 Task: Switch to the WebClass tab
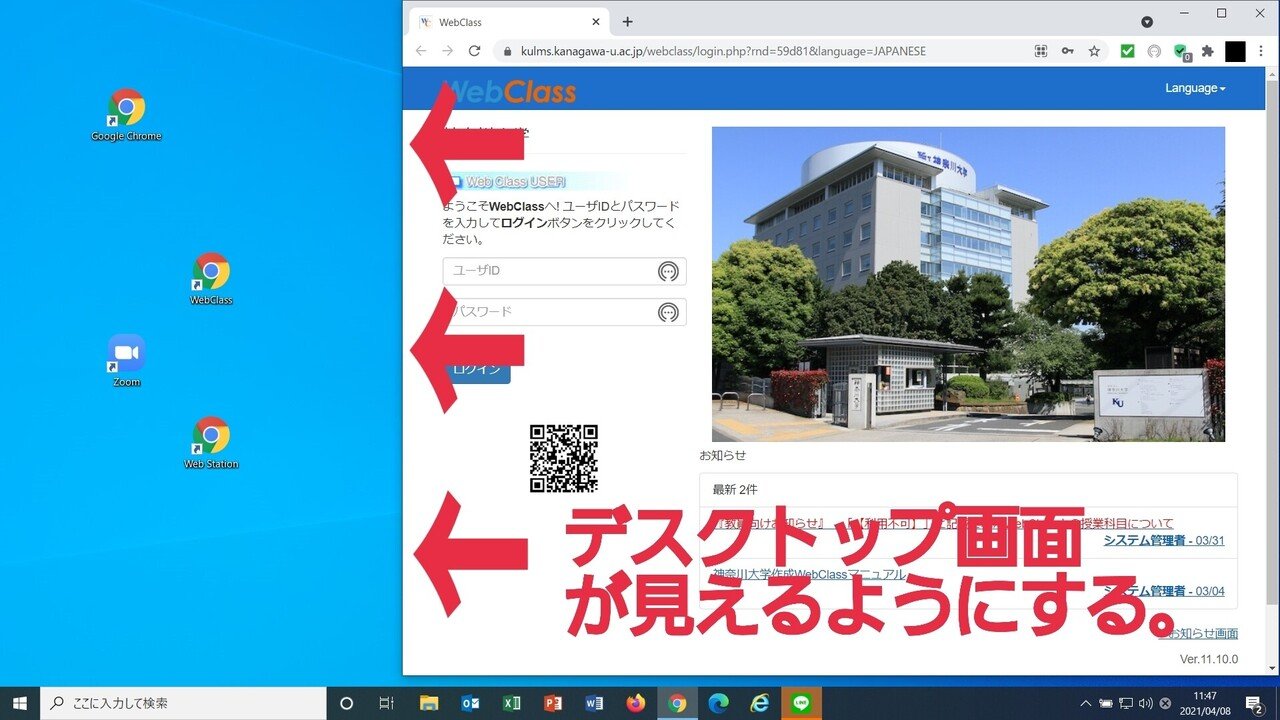click(508, 21)
